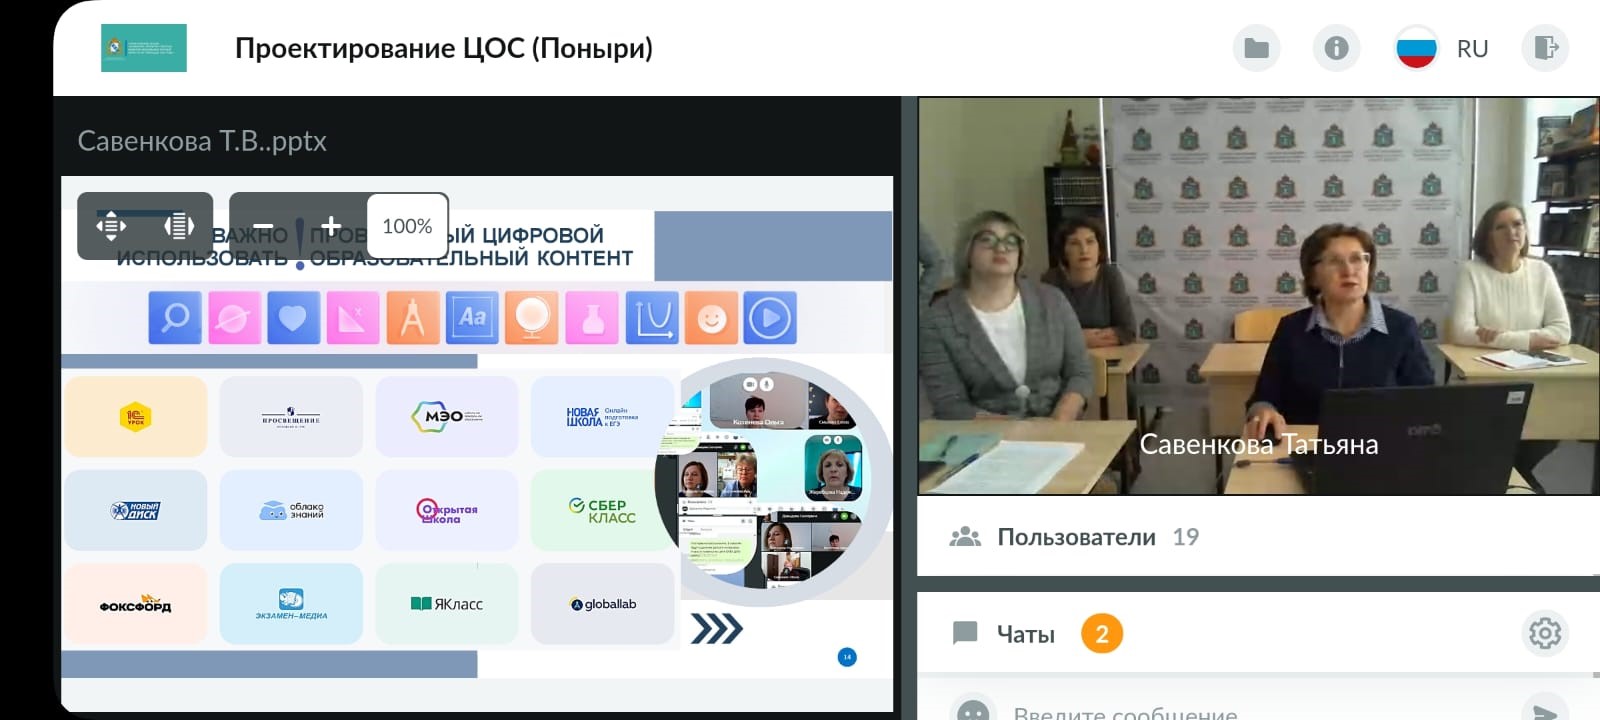Fit presentation to width
Image resolution: width=1600 pixels, height=720 pixels.
click(x=179, y=226)
